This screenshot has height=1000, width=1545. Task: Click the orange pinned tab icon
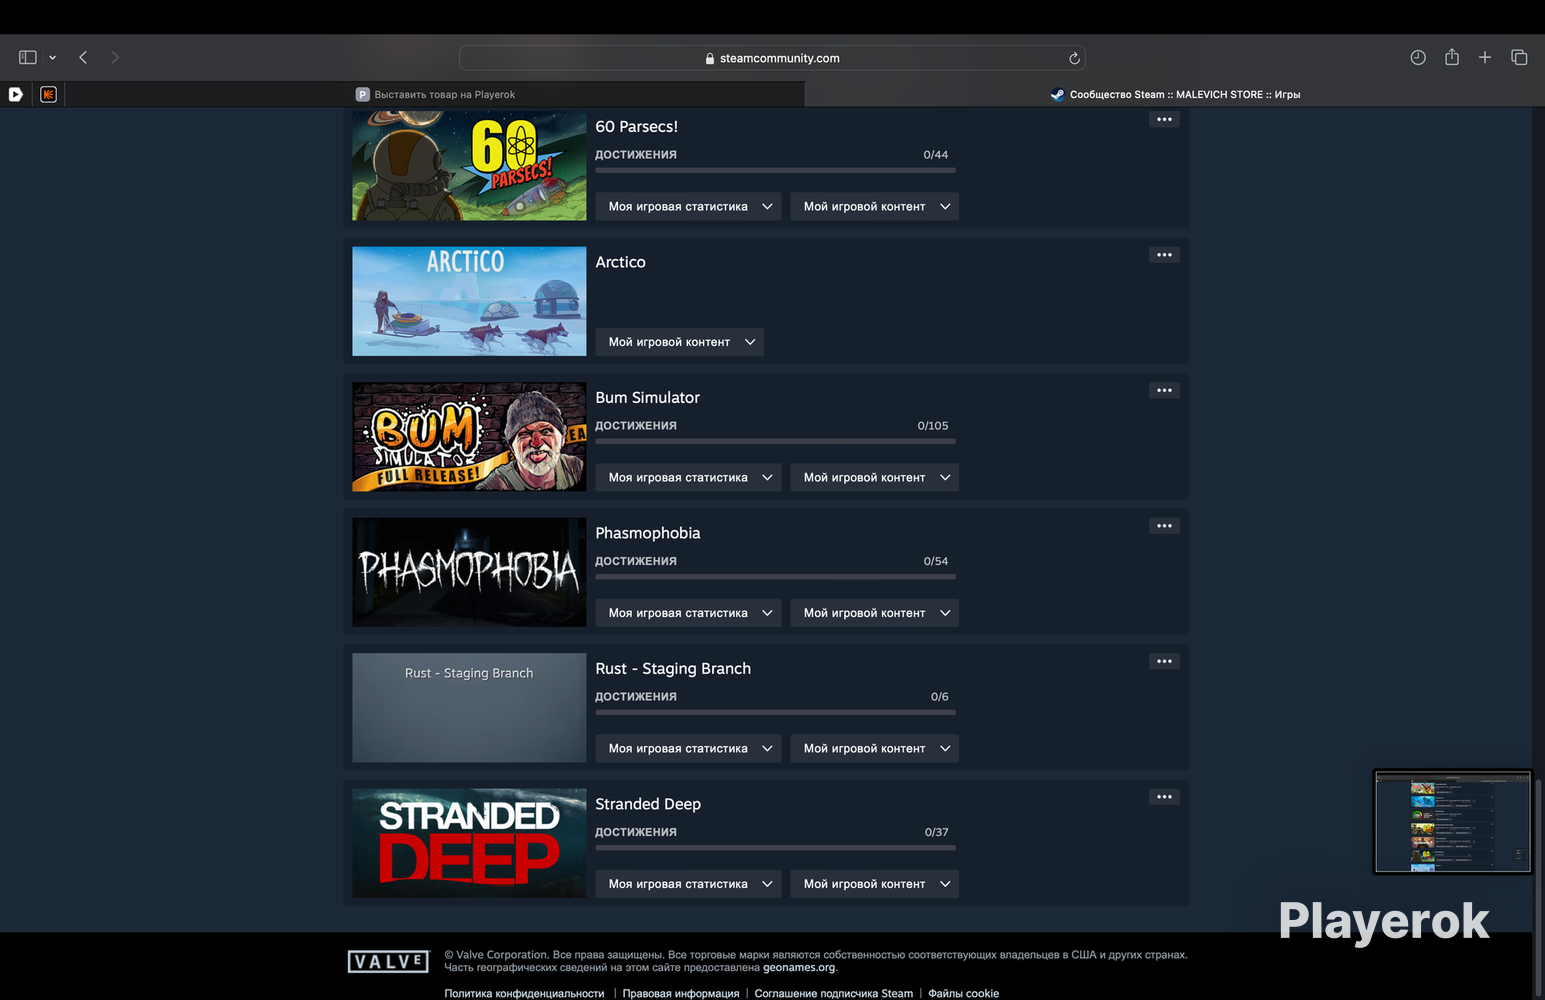[x=48, y=94]
